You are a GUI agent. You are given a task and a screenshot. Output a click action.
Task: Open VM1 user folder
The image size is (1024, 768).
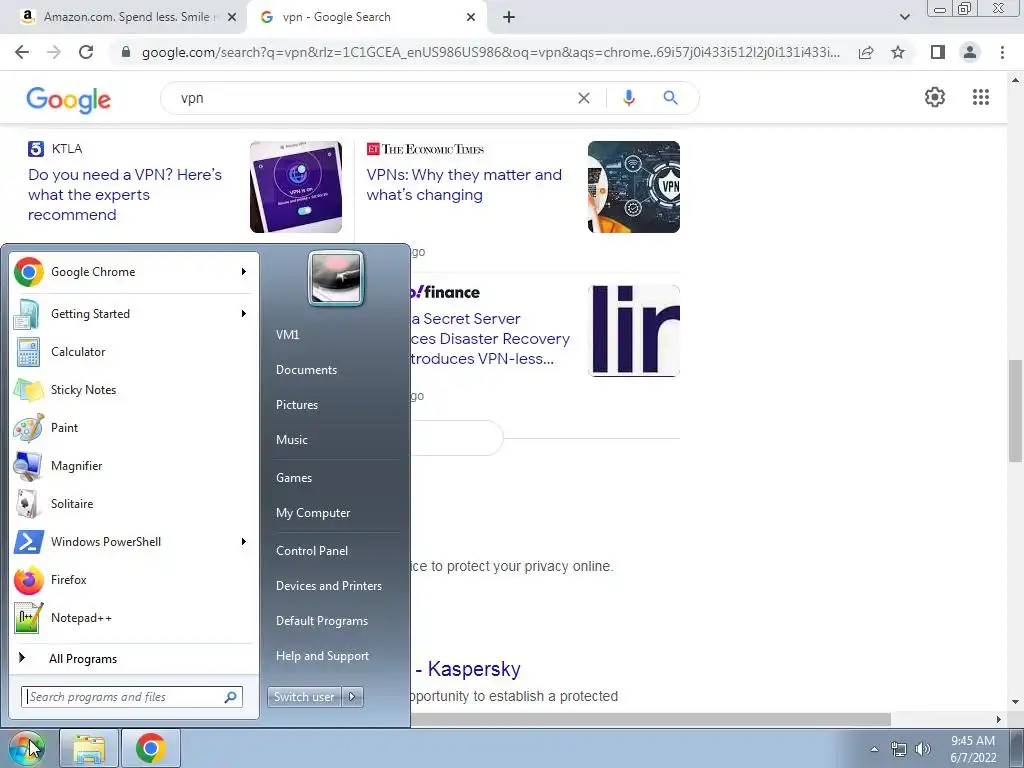[287, 334]
